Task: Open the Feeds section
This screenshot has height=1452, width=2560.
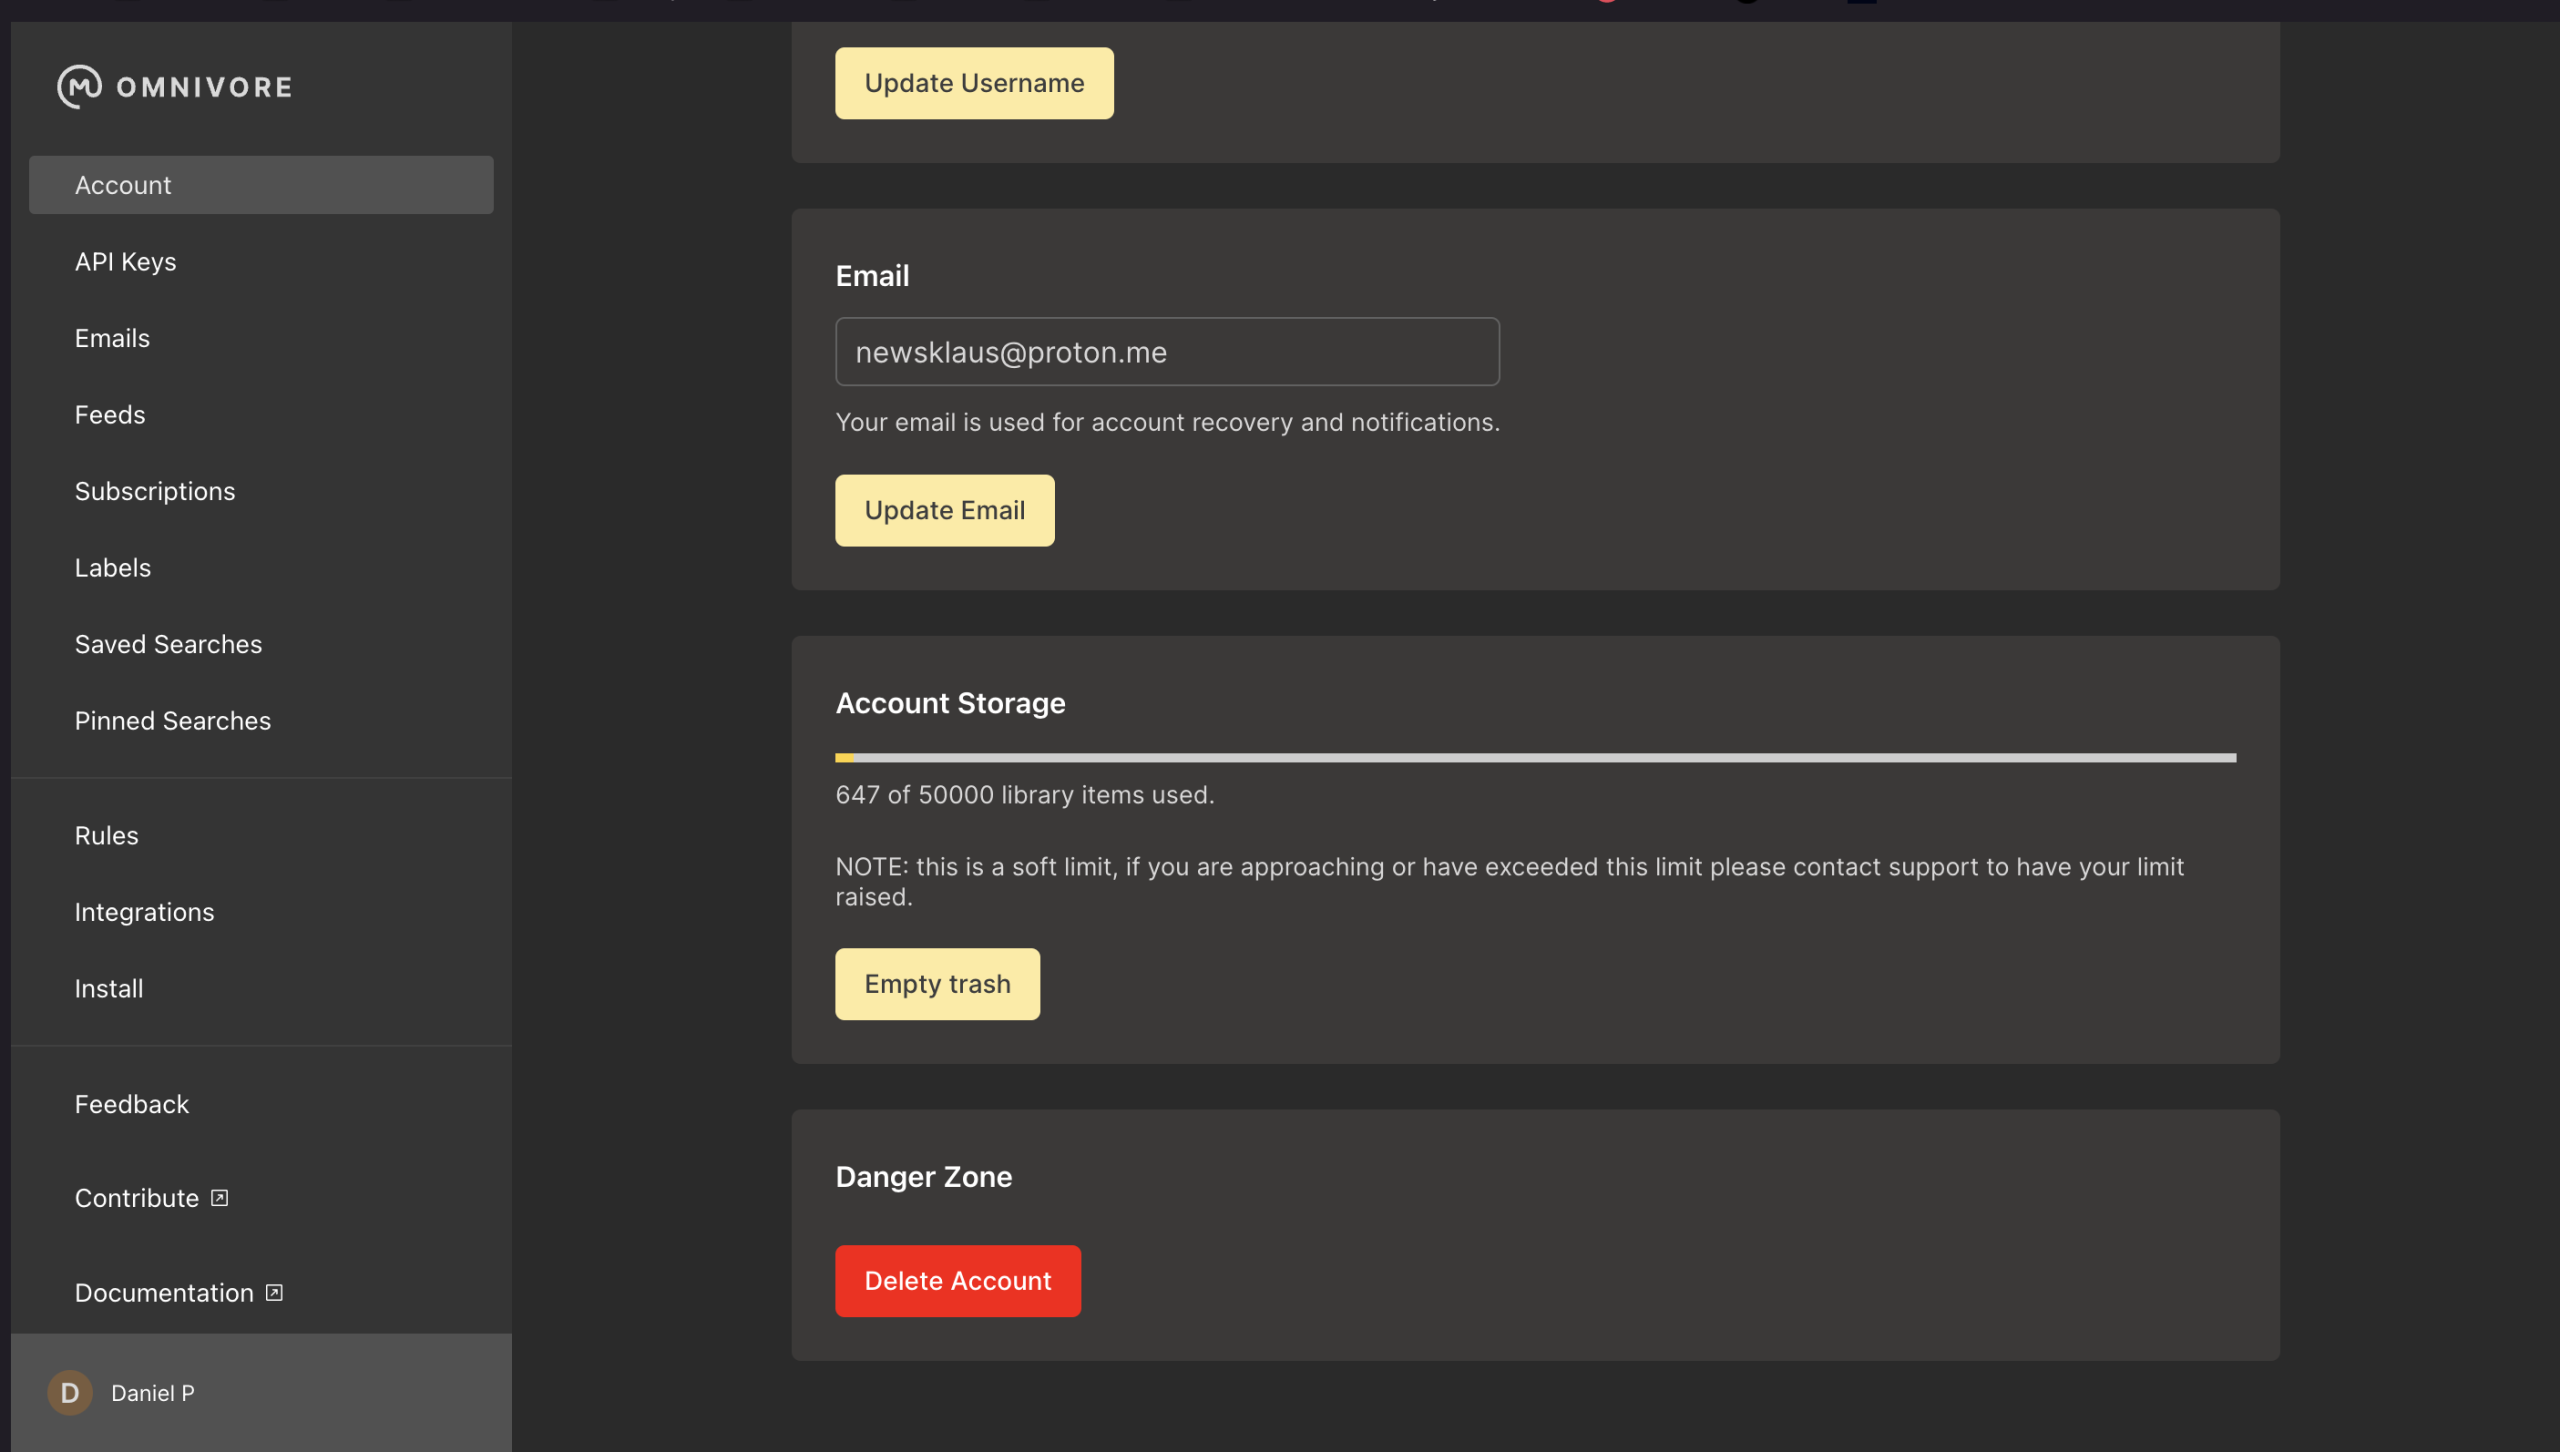Action: 110,415
